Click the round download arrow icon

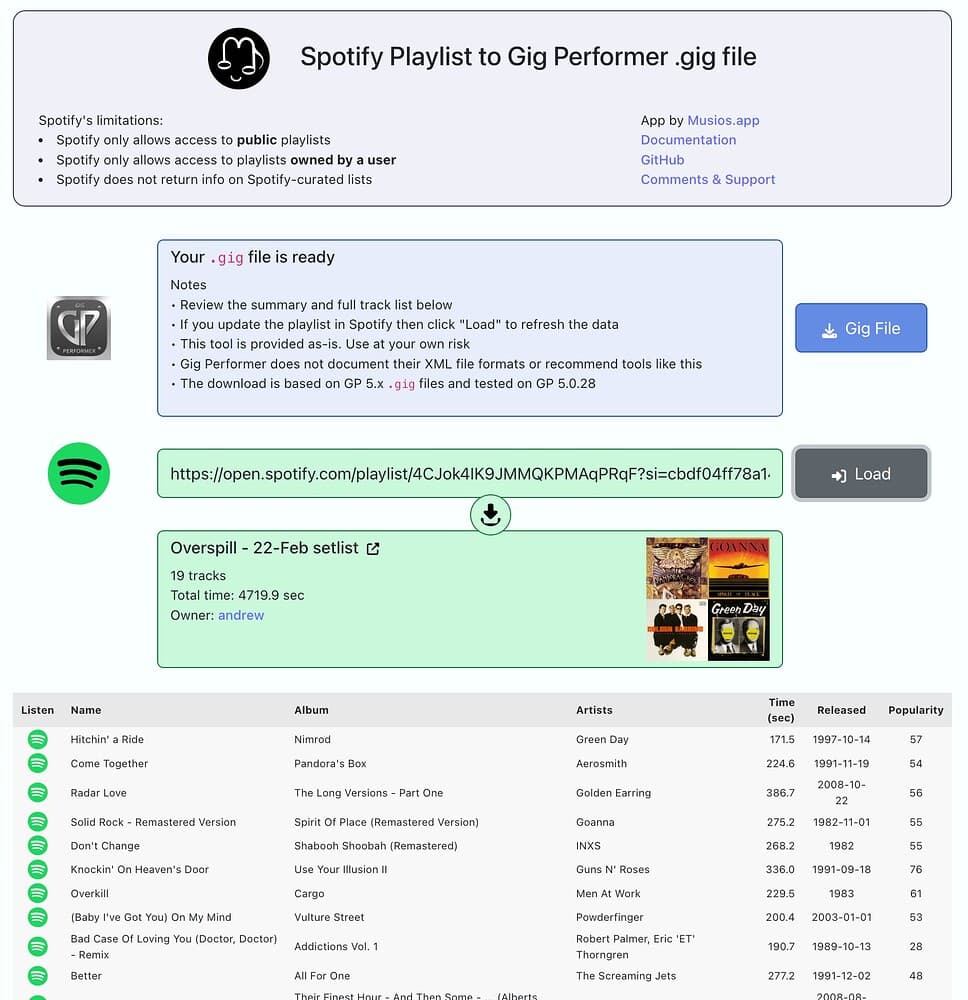coord(490,514)
